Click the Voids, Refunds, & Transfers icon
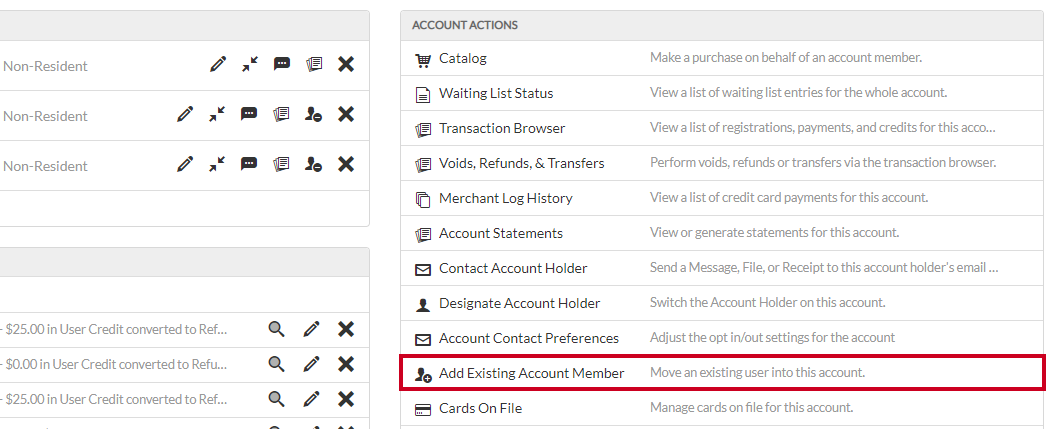Screen dimensions: 1053x429 click(422, 164)
